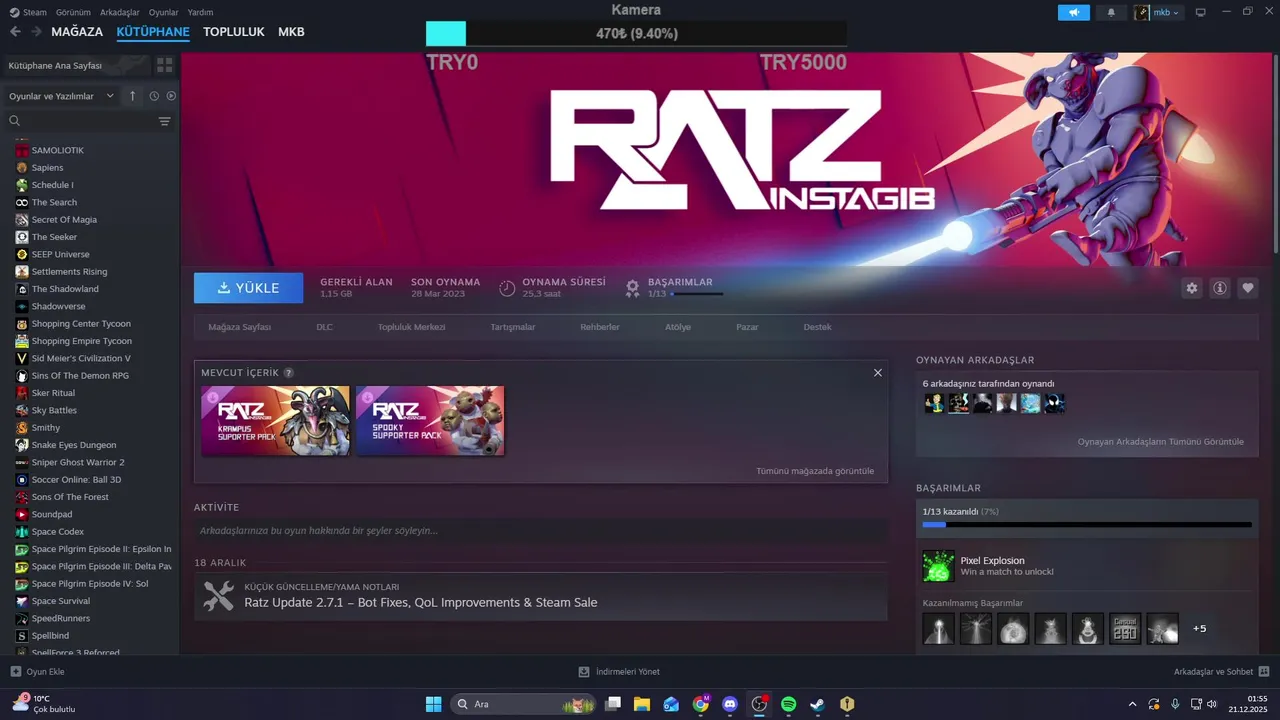Click the Krampus Supporter Pack thumbnail
The image size is (1280, 720).
[x=275, y=421]
